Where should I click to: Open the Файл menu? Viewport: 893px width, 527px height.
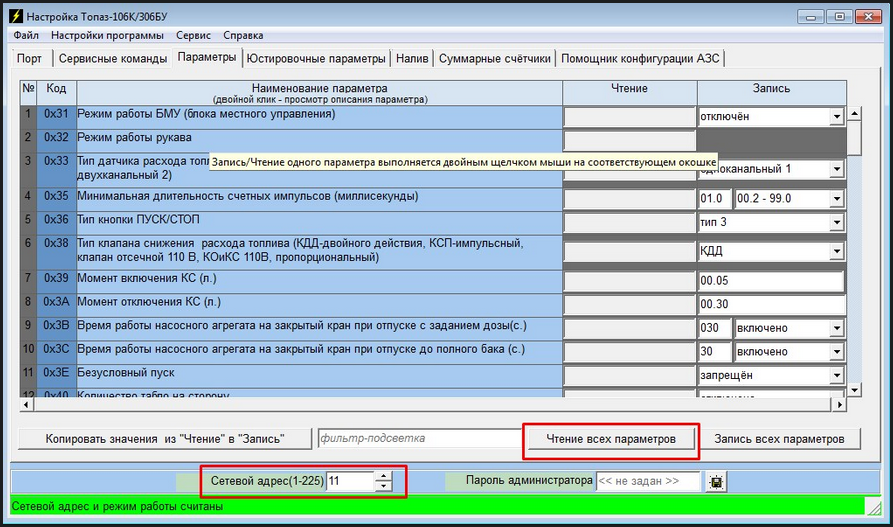tap(26, 35)
